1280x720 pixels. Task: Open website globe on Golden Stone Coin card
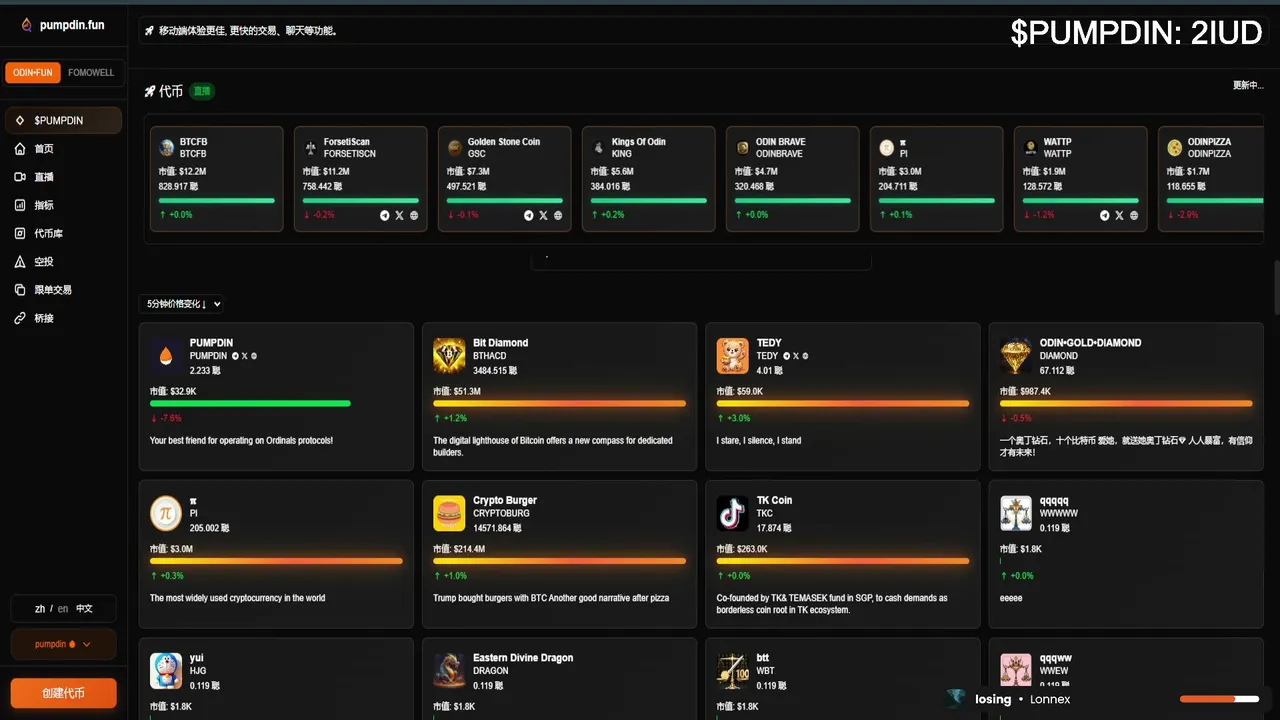(x=558, y=215)
